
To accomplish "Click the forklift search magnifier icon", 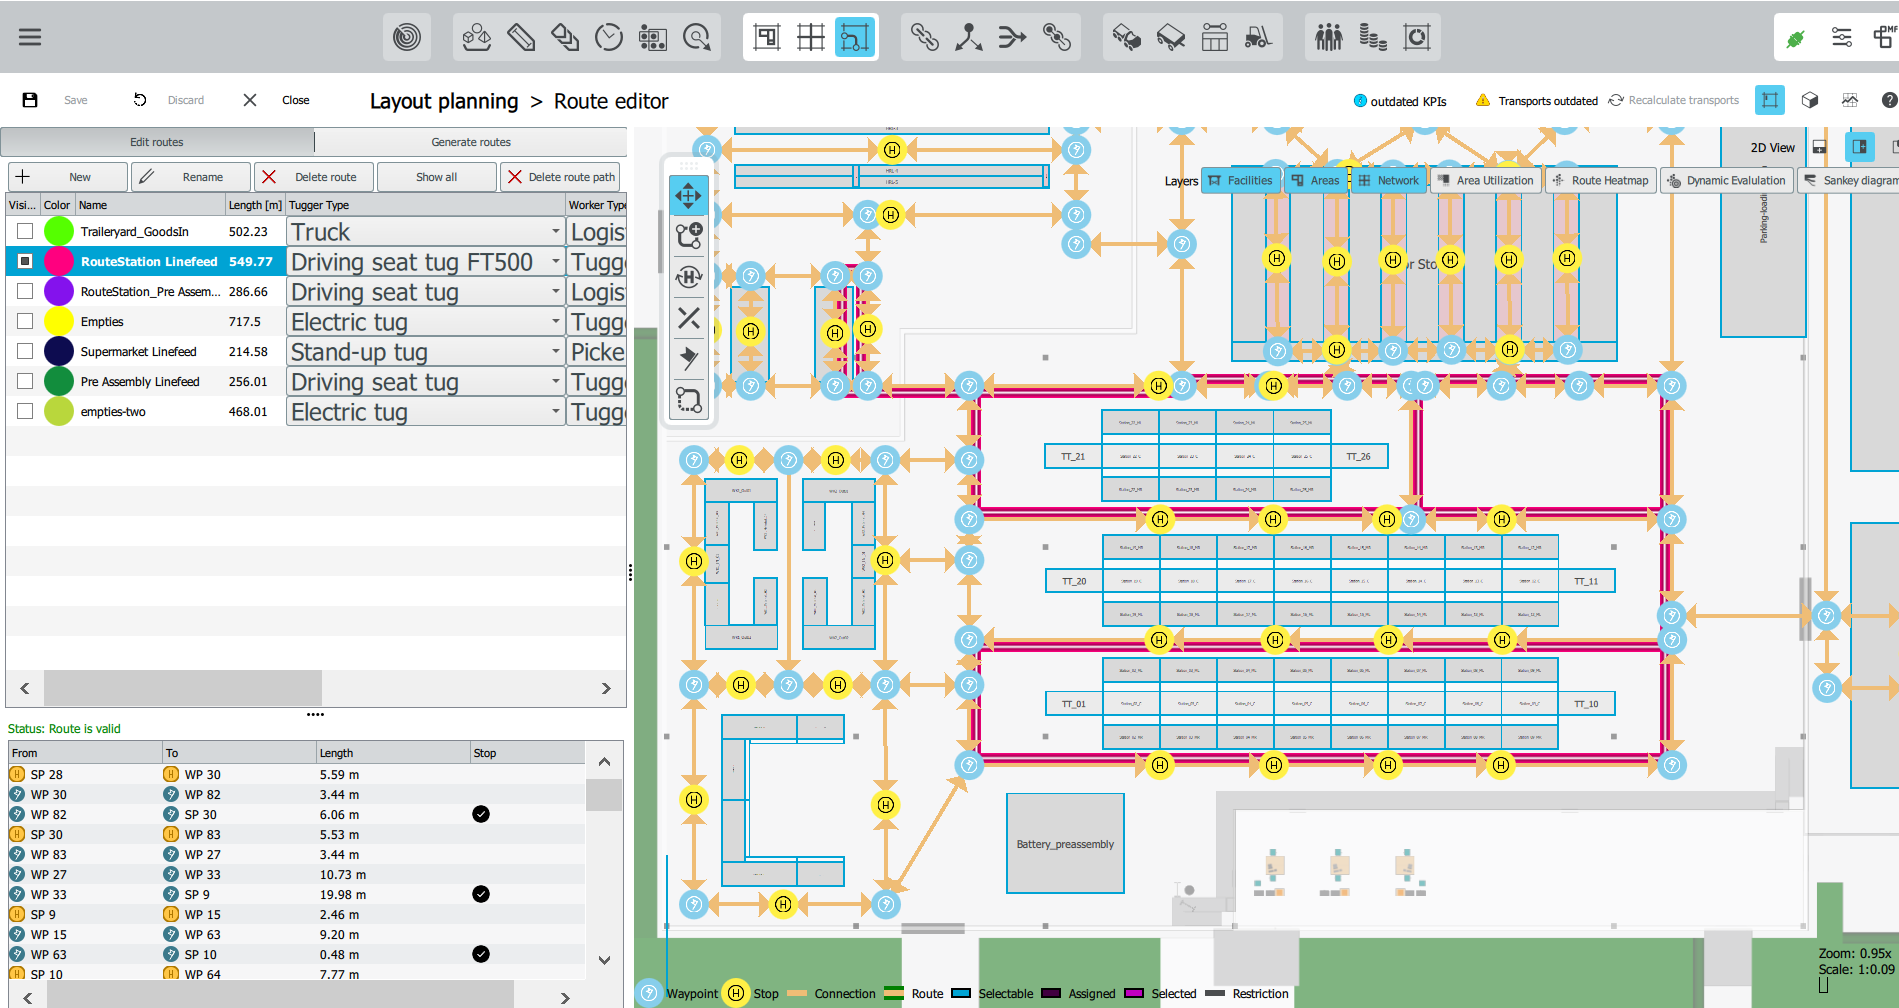I will click(697, 38).
